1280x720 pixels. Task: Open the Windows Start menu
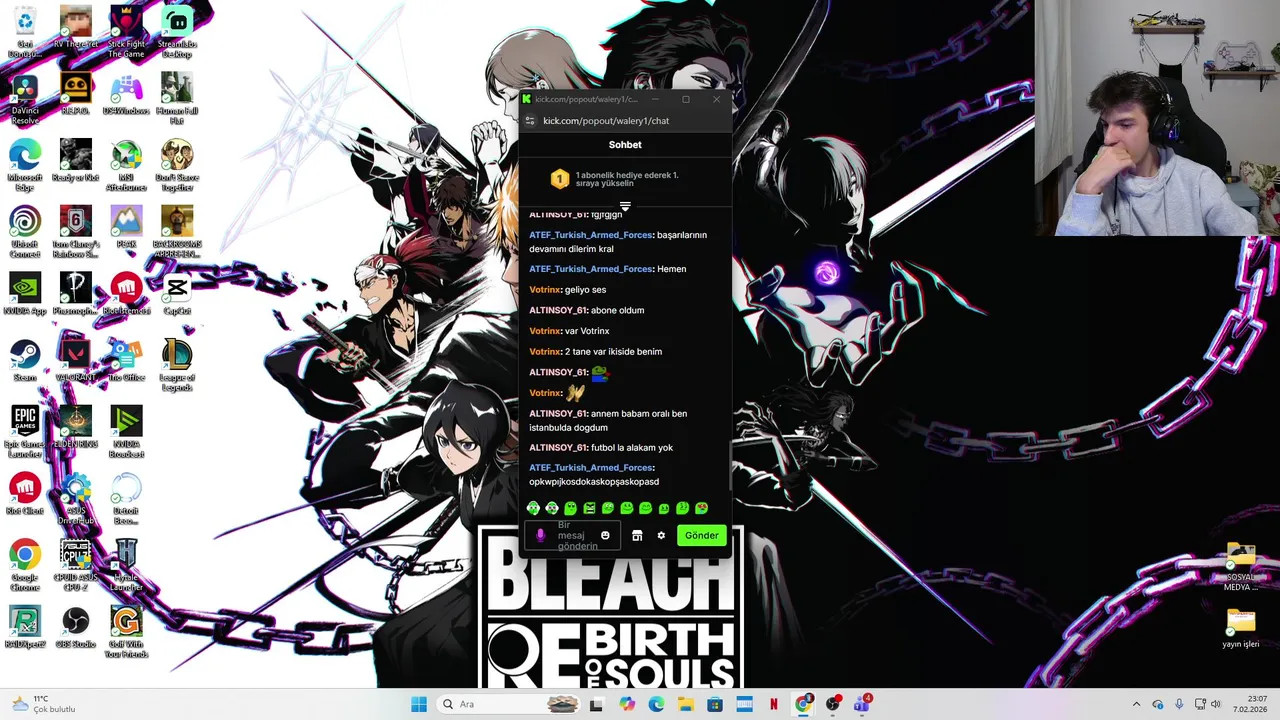point(419,704)
